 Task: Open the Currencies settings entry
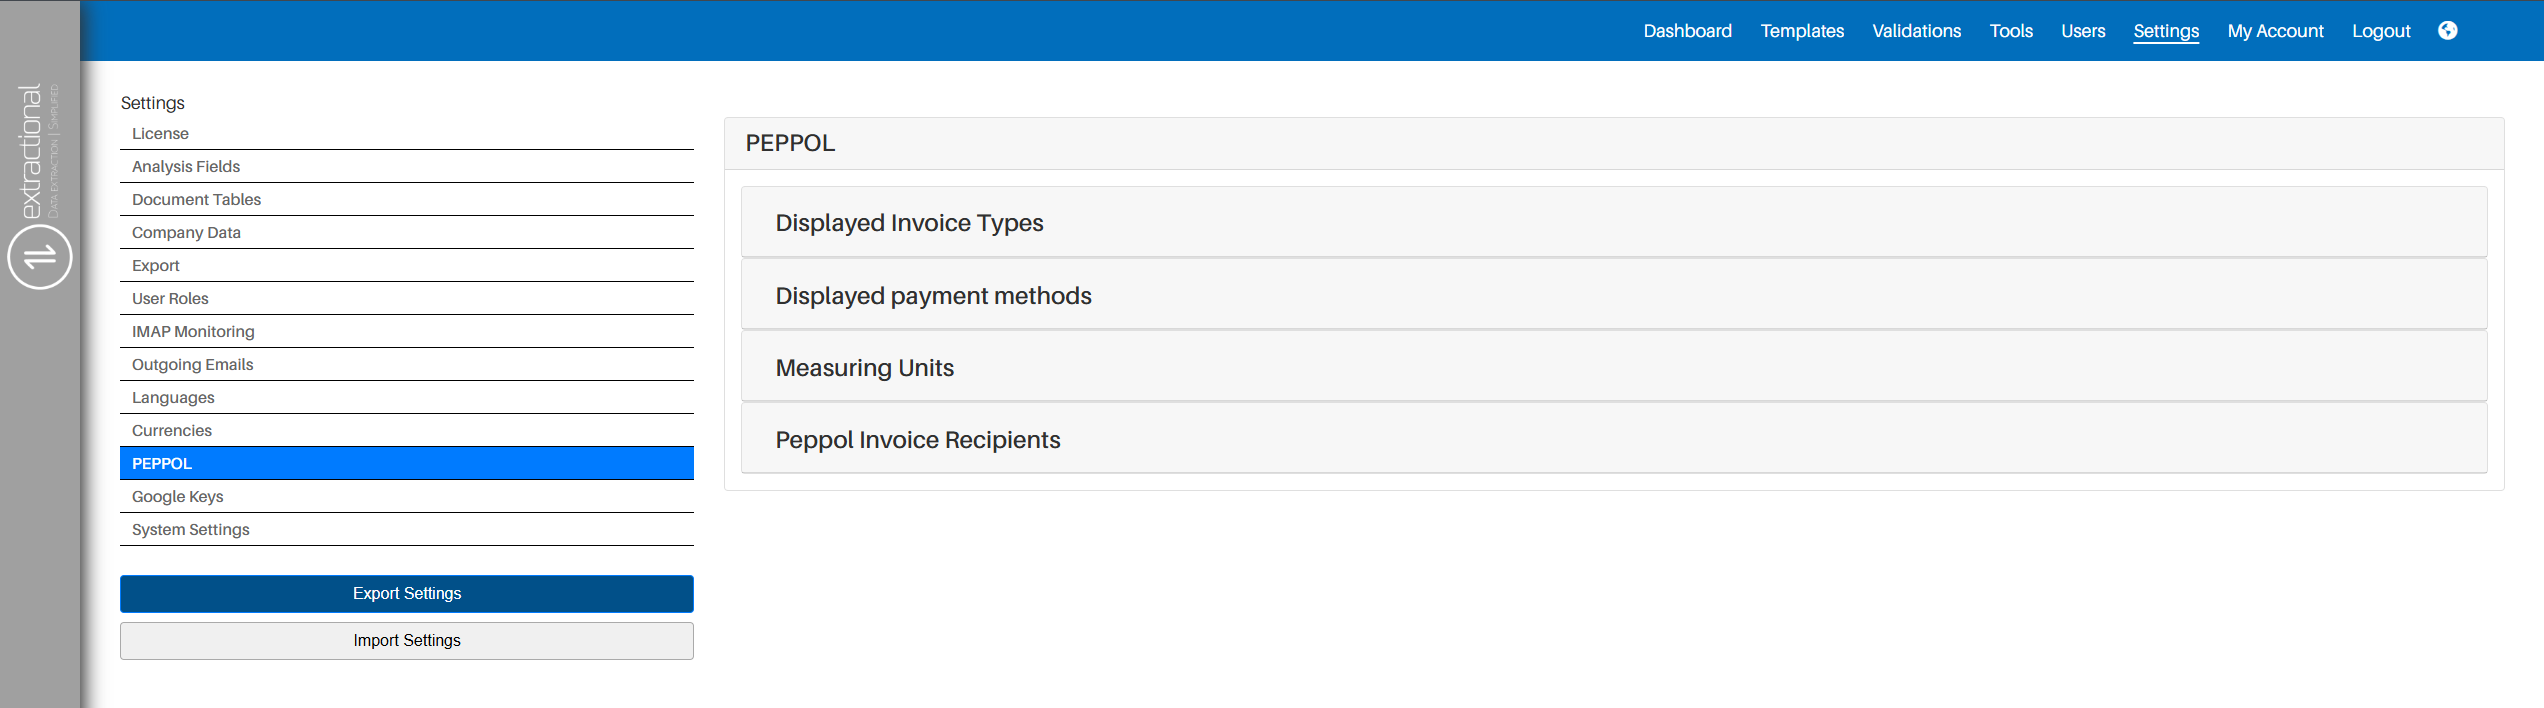click(x=171, y=431)
